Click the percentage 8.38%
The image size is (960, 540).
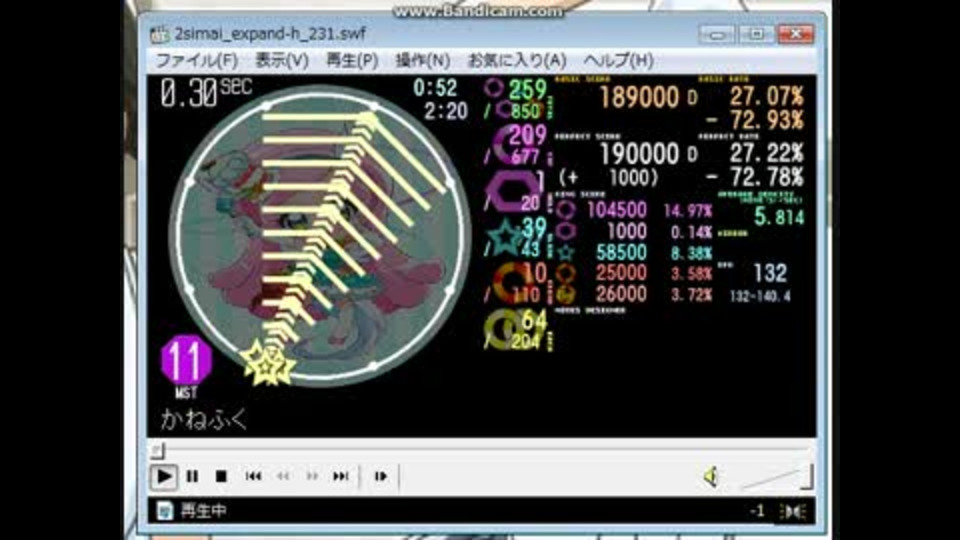(x=692, y=253)
